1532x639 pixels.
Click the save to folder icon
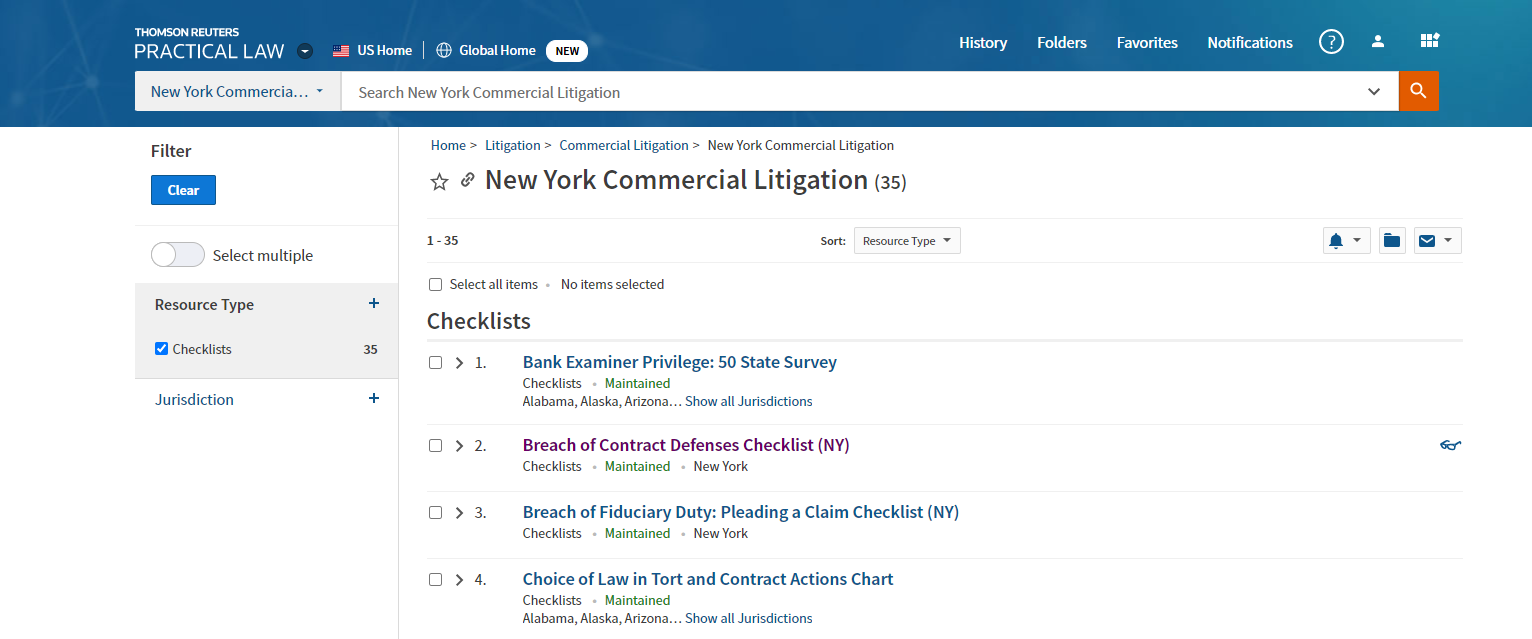[1392, 241]
